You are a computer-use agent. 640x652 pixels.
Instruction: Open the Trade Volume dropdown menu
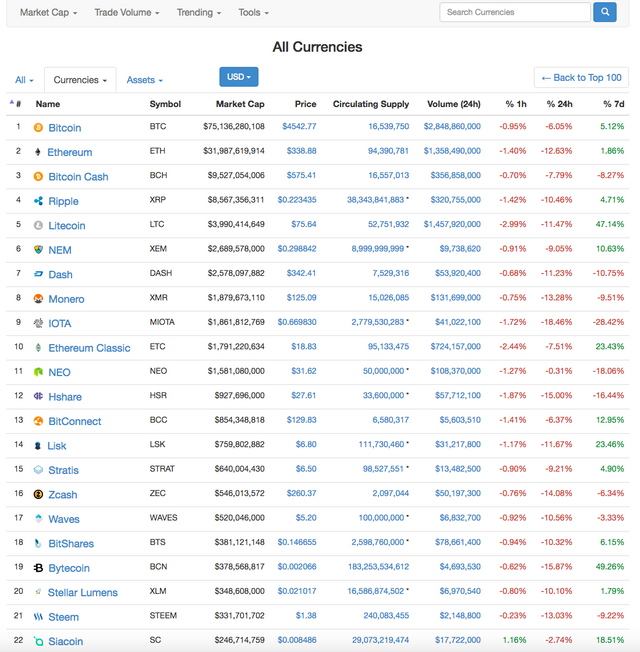coord(127,12)
